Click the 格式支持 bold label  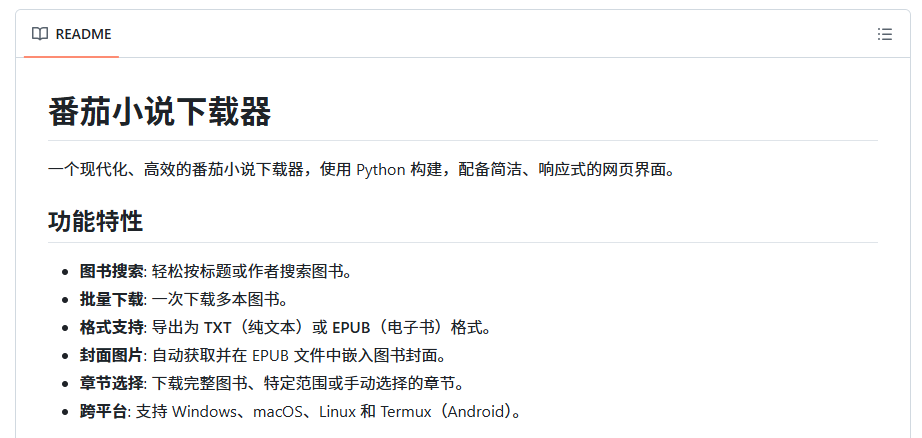pyautogui.click(x=112, y=327)
